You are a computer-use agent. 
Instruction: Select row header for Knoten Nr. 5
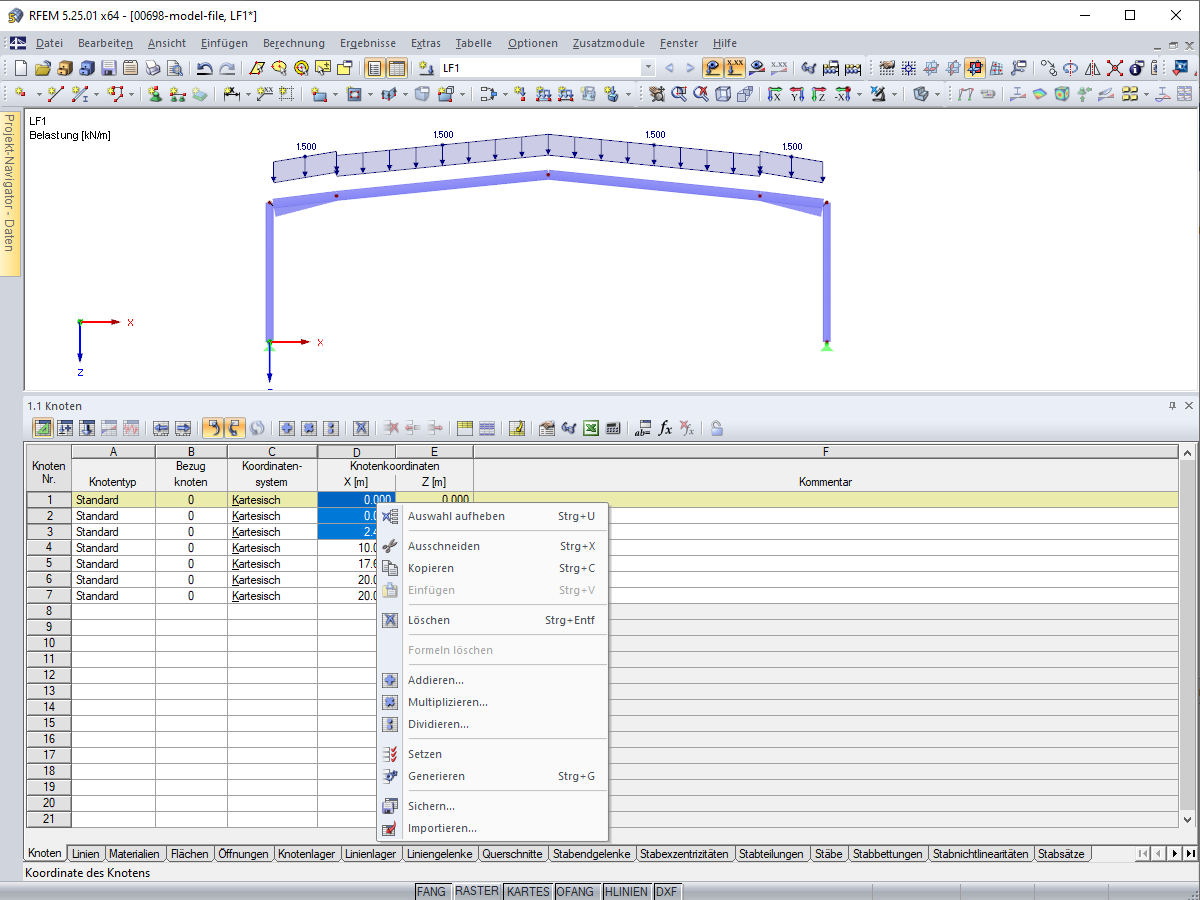tap(49, 564)
